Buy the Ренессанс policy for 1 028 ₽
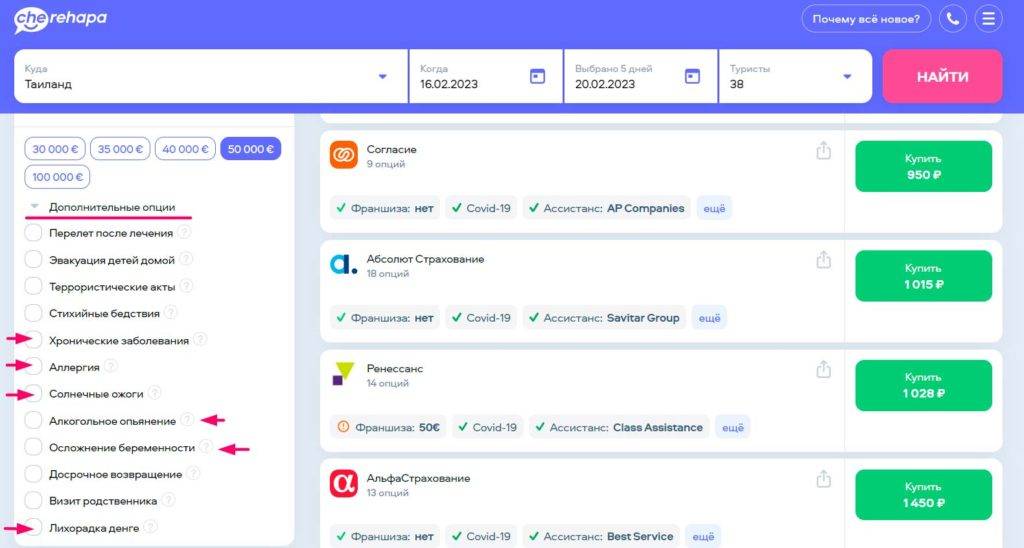Image resolution: width=1024 pixels, height=548 pixels. point(923,386)
